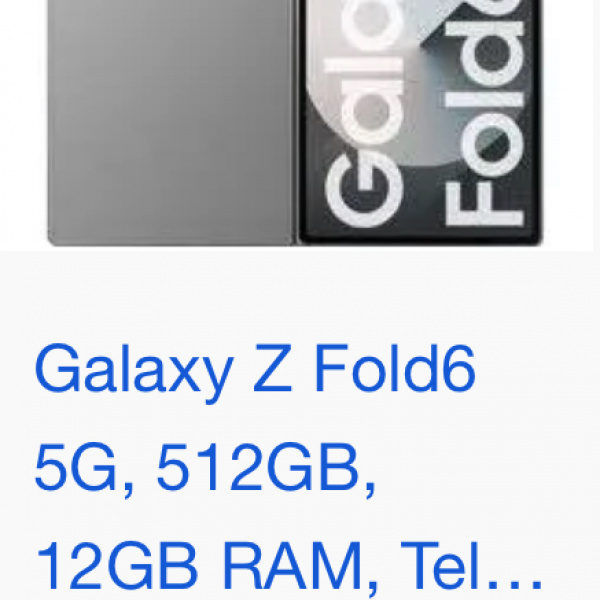Click 'RAM,' in the listing title

[x=301, y=568]
